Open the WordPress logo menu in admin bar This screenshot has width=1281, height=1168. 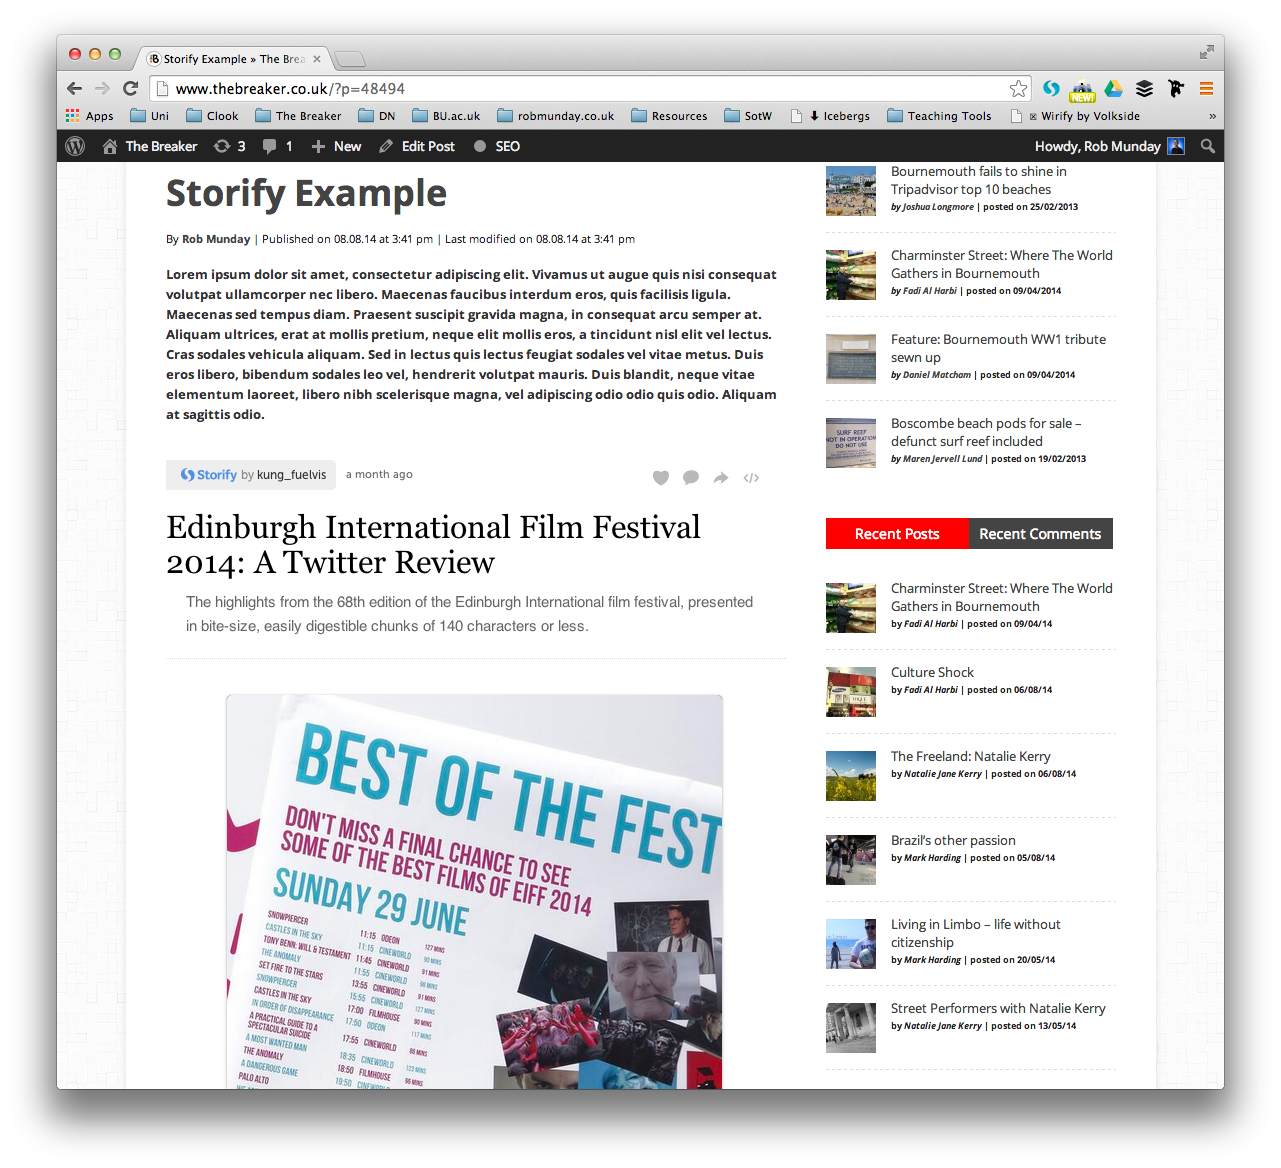pyautogui.click(x=75, y=146)
